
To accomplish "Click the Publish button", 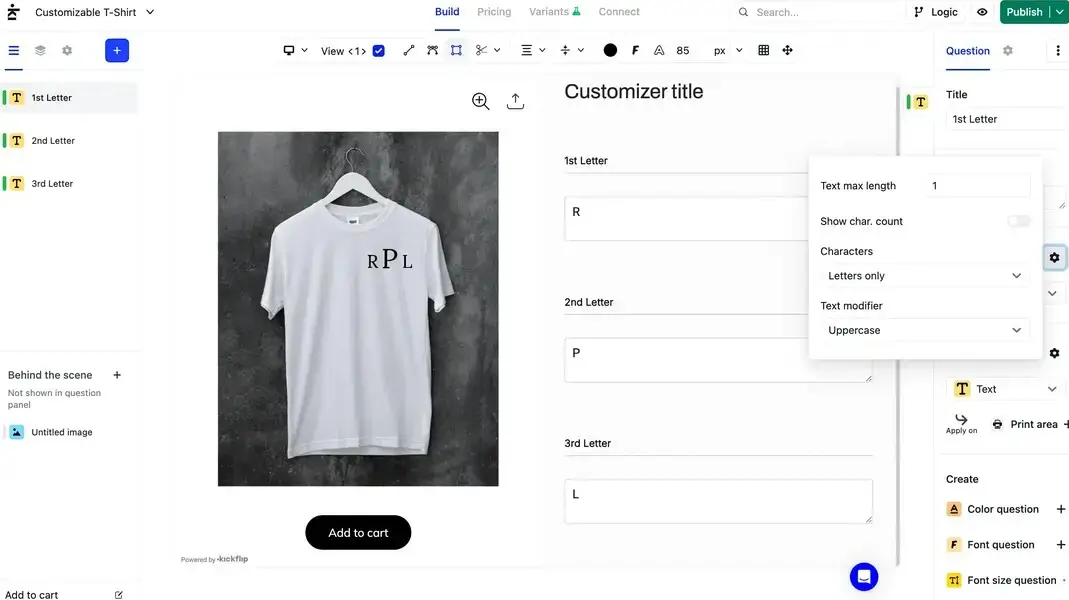I will coord(1024,12).
